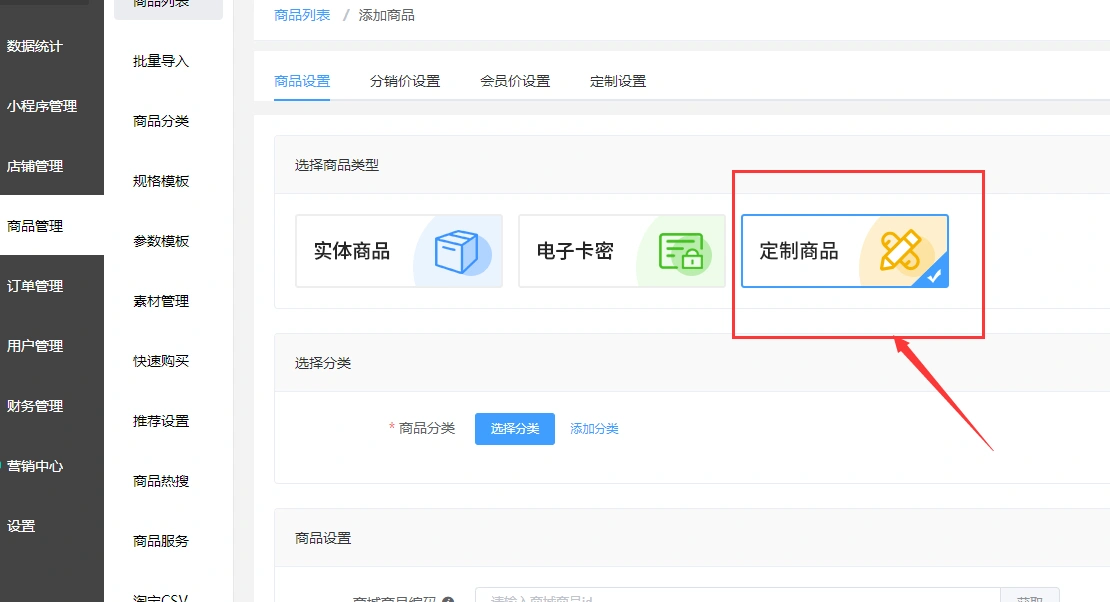Open 数据统计 in the left sidebar

pos(35,46)
